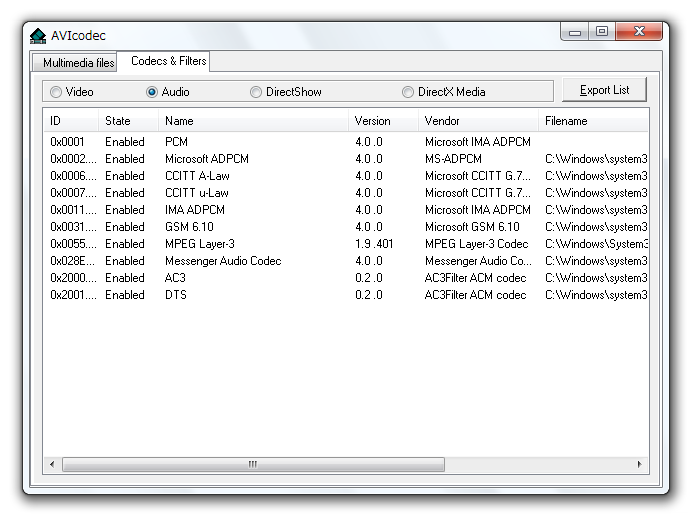The height and width of the screenshot is (519, 694).
Task: Maximize the AVIcodec window
Action: (x=601, y=32)
